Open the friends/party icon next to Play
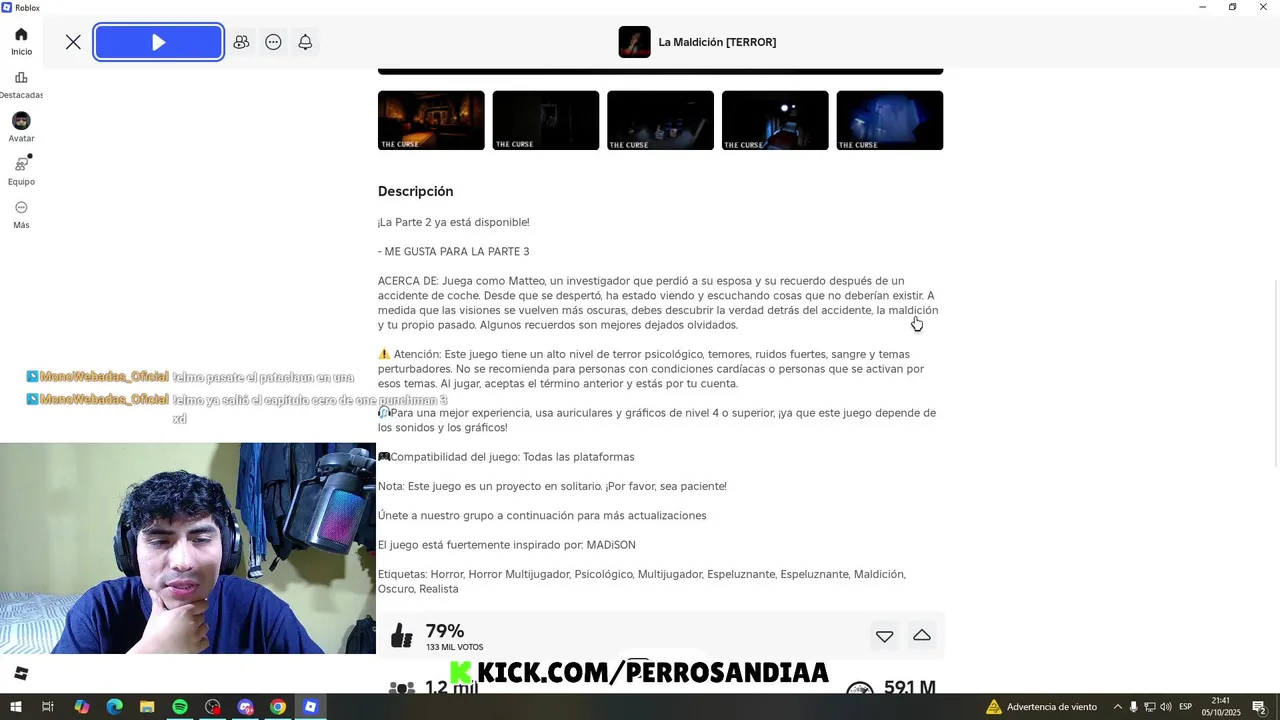1280x720 pixels. click(241, 42)
